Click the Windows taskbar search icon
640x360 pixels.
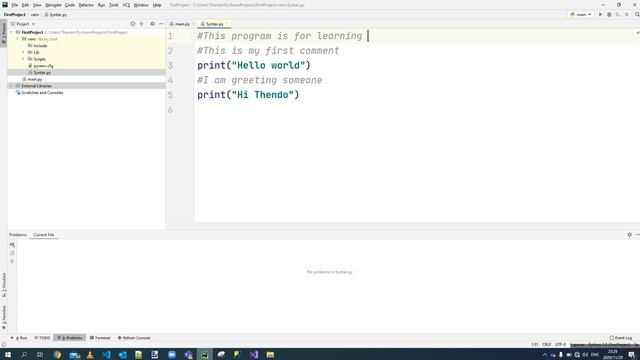(x=24, y=355)
